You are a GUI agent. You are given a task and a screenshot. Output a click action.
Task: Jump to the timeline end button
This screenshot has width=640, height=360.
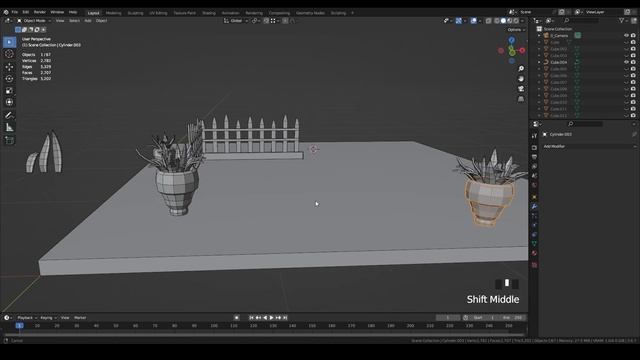285,318
